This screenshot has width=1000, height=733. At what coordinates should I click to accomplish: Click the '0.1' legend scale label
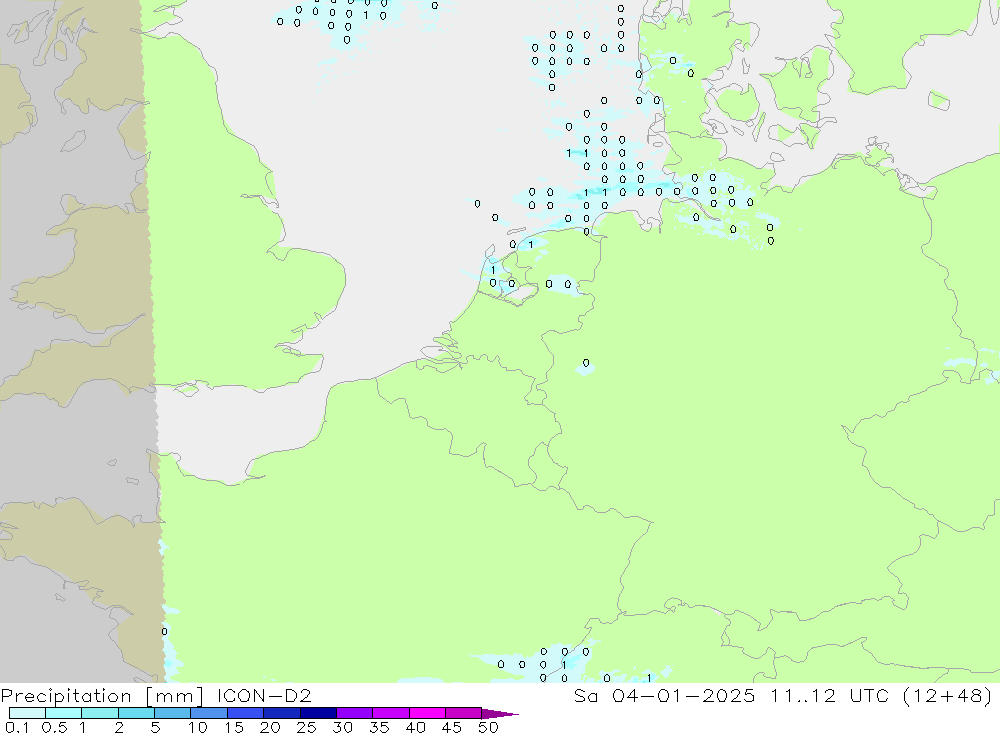[x=17, y=727]
